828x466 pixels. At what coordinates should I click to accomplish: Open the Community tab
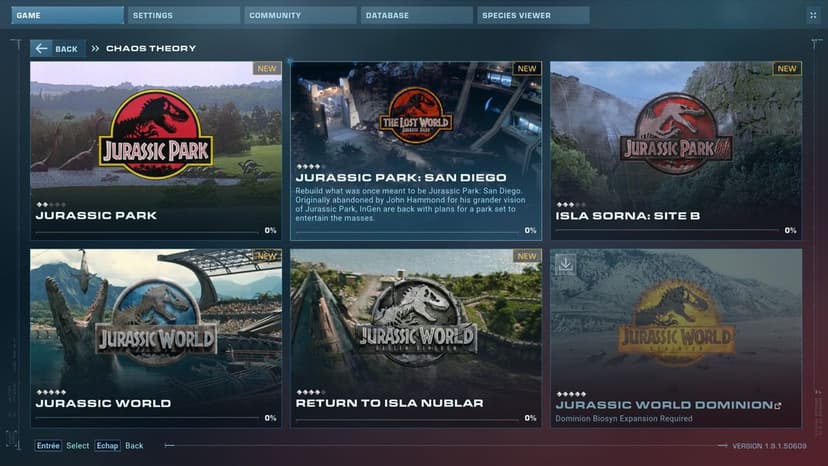point(300,15)
